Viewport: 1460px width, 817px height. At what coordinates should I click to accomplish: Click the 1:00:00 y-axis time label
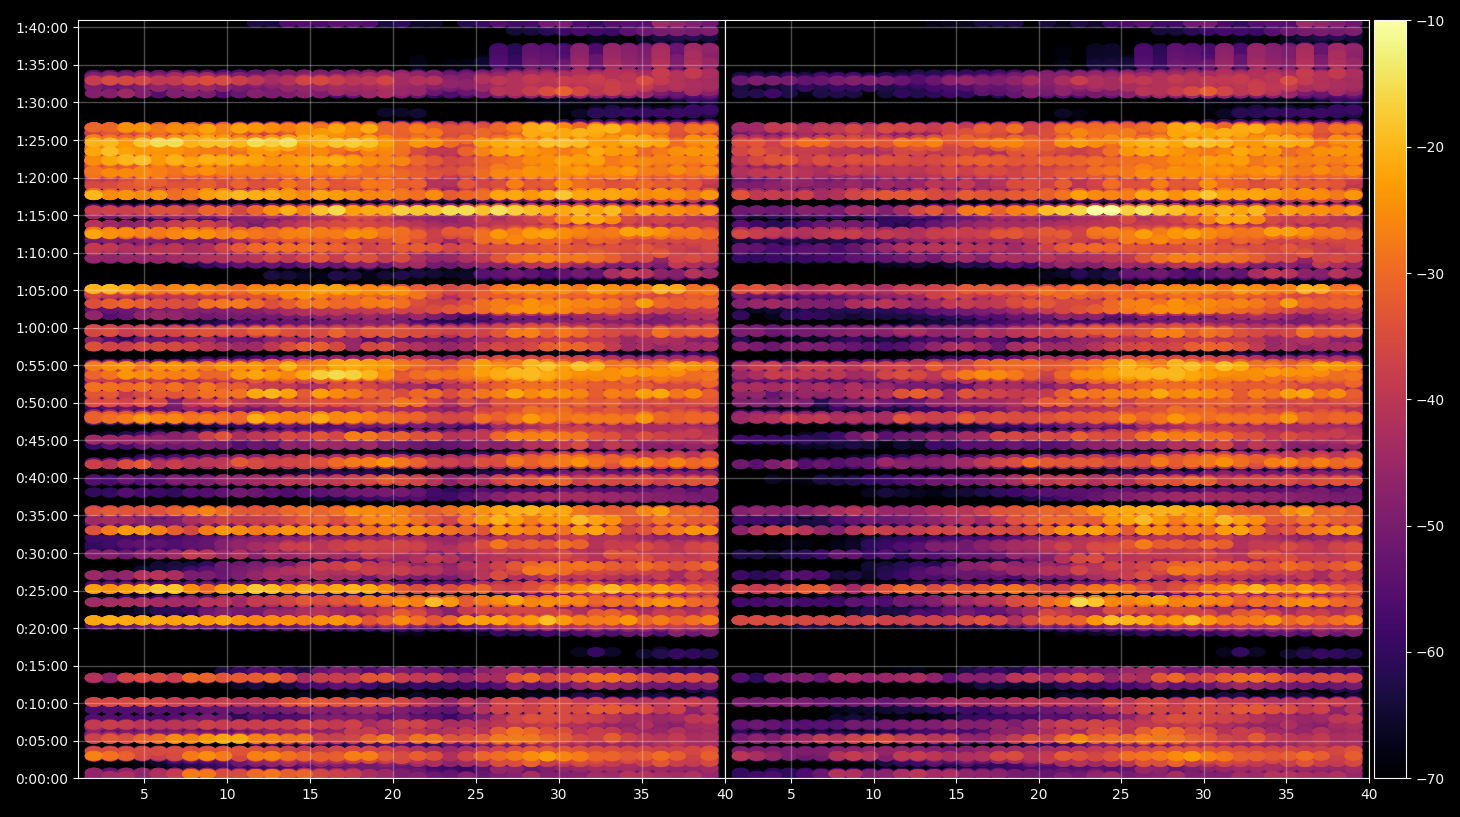[x=42, y=328]
